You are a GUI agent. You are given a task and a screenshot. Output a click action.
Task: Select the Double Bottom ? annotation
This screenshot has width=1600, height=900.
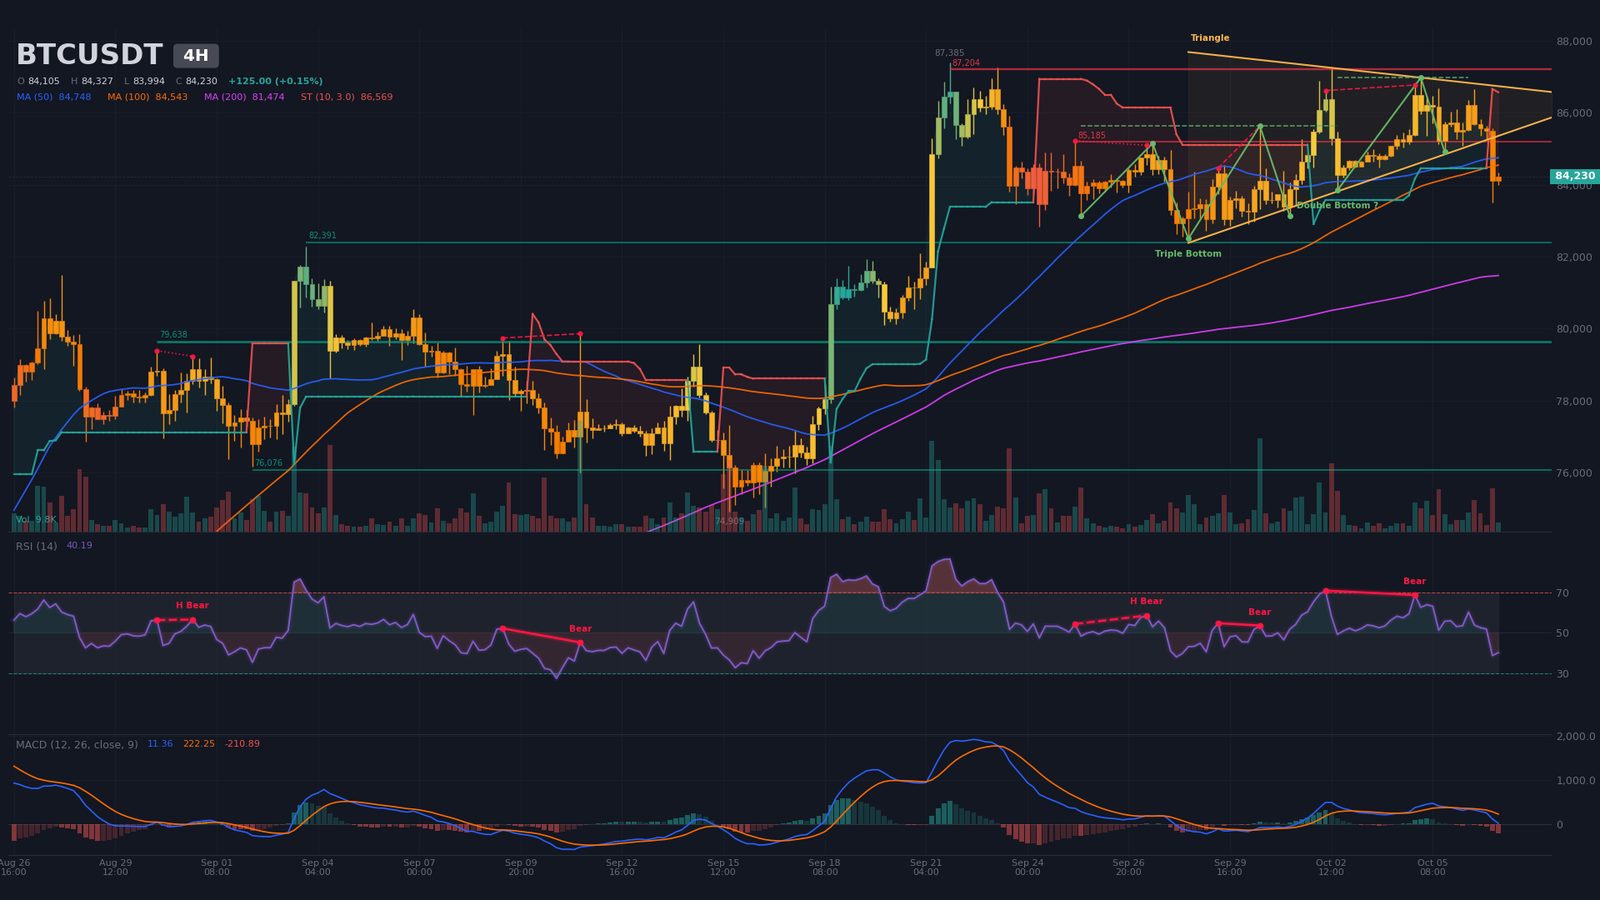(x=1337, y=205)
